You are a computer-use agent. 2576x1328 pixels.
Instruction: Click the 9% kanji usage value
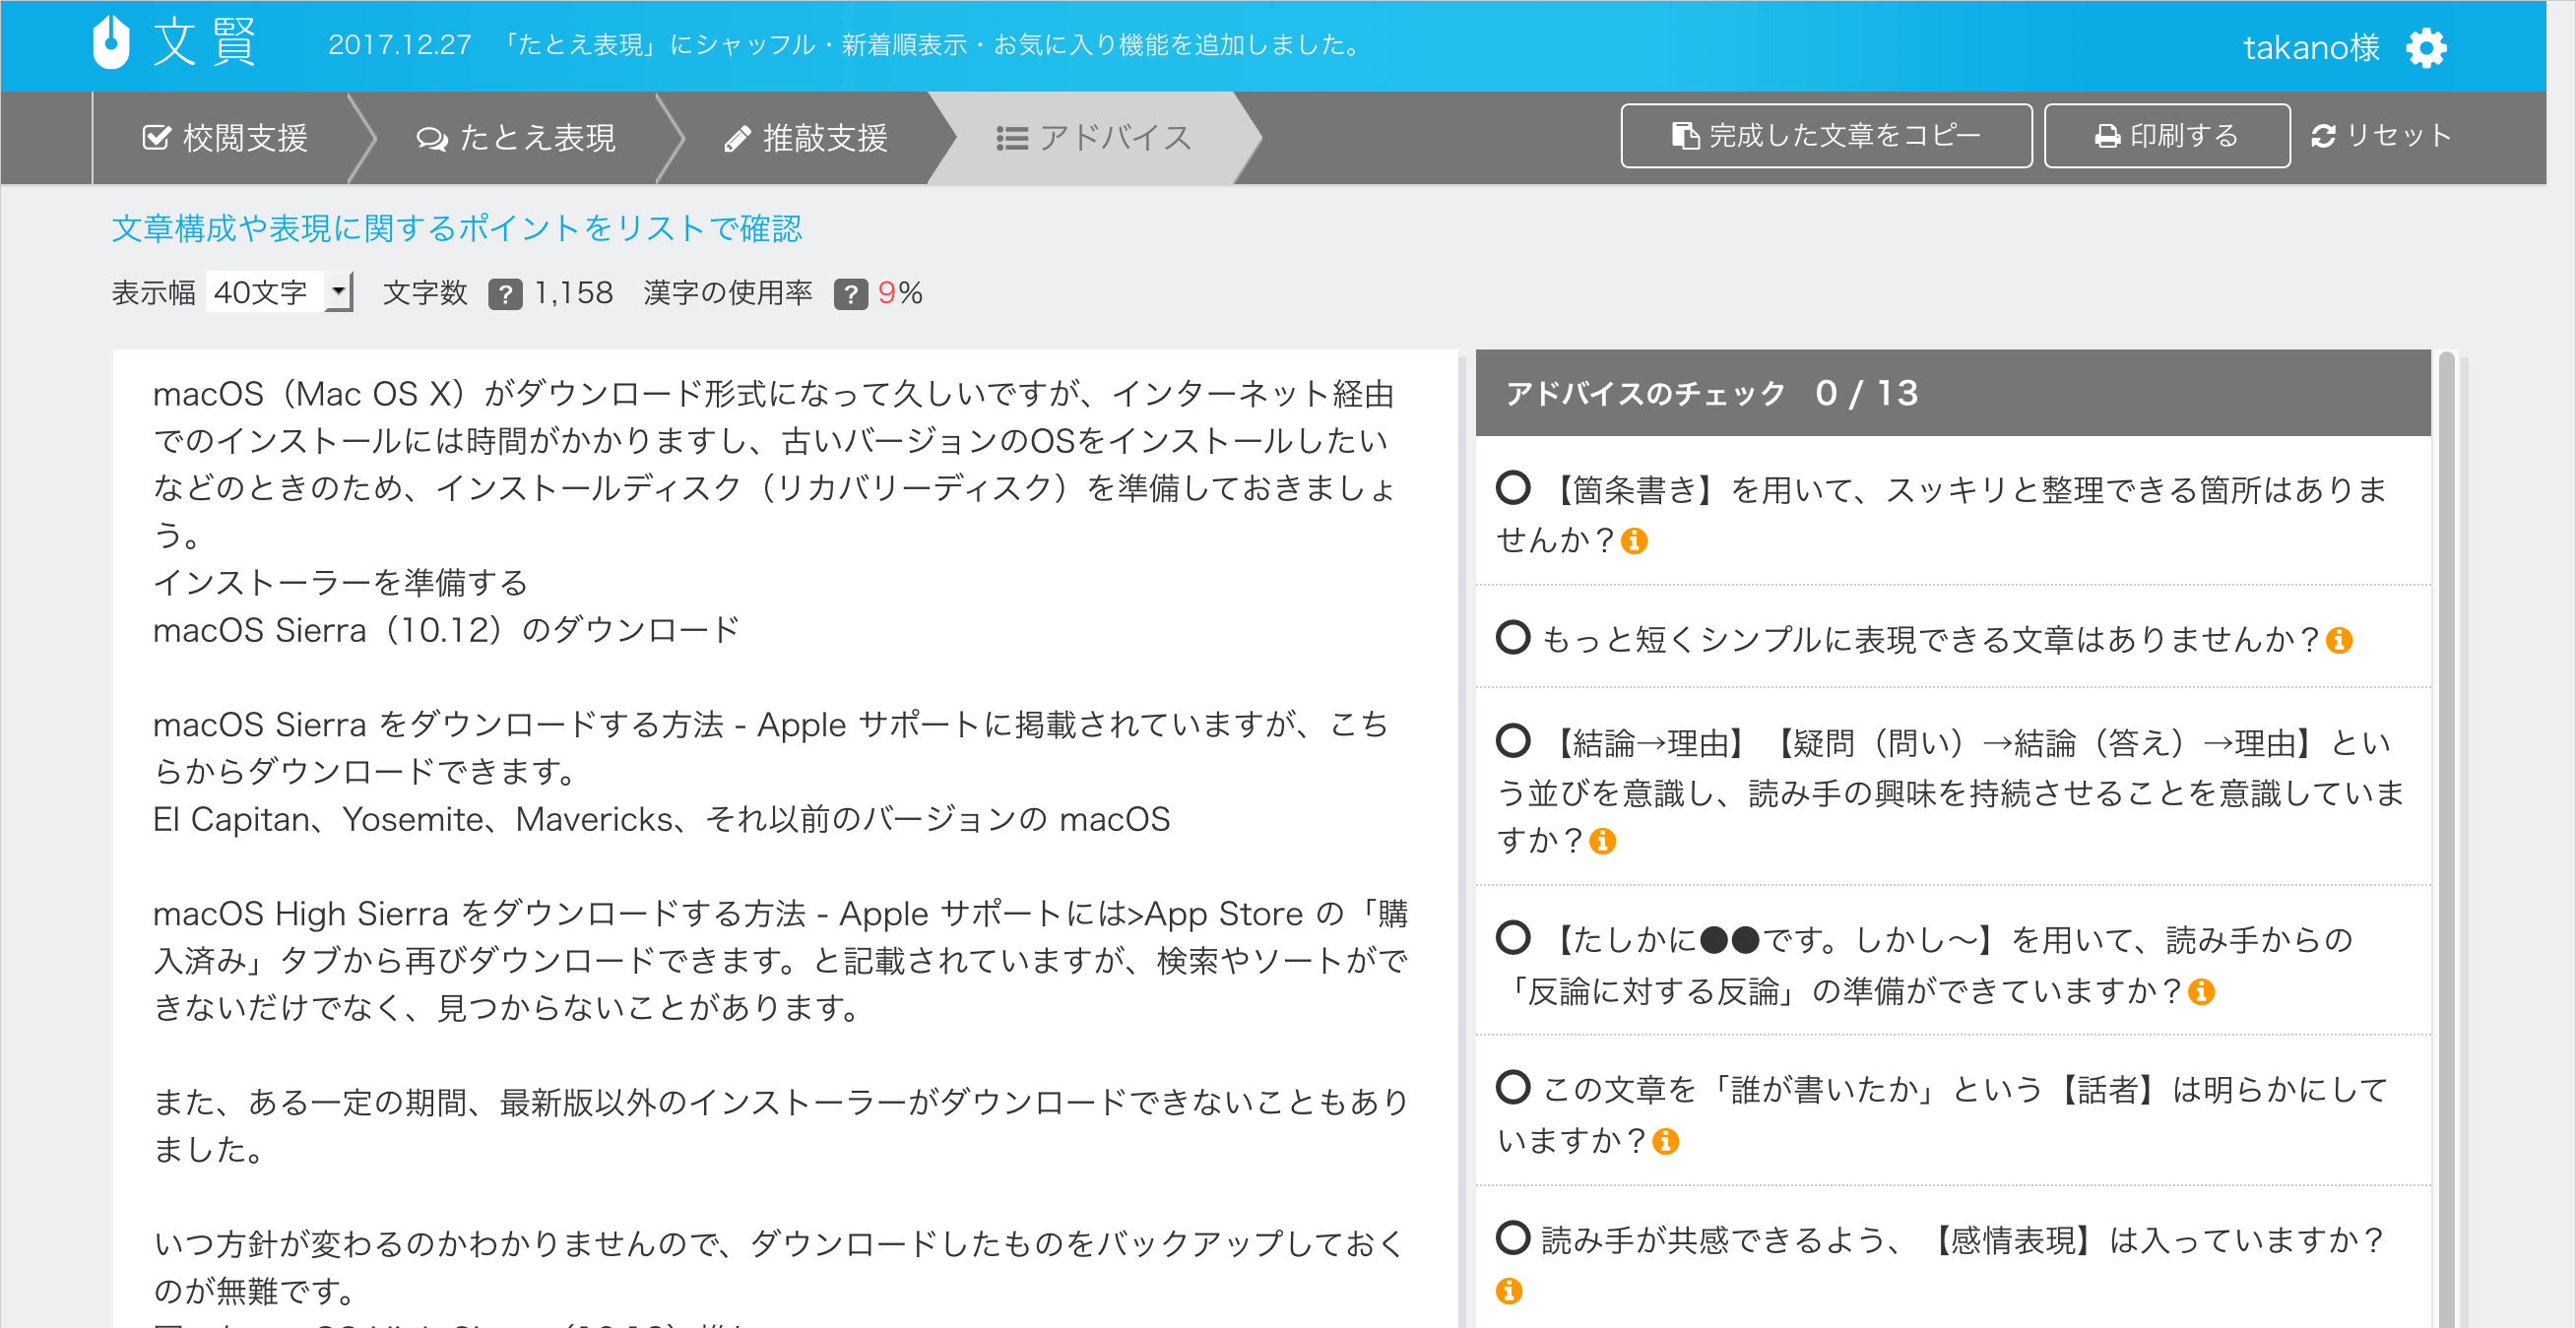[900, 293]
